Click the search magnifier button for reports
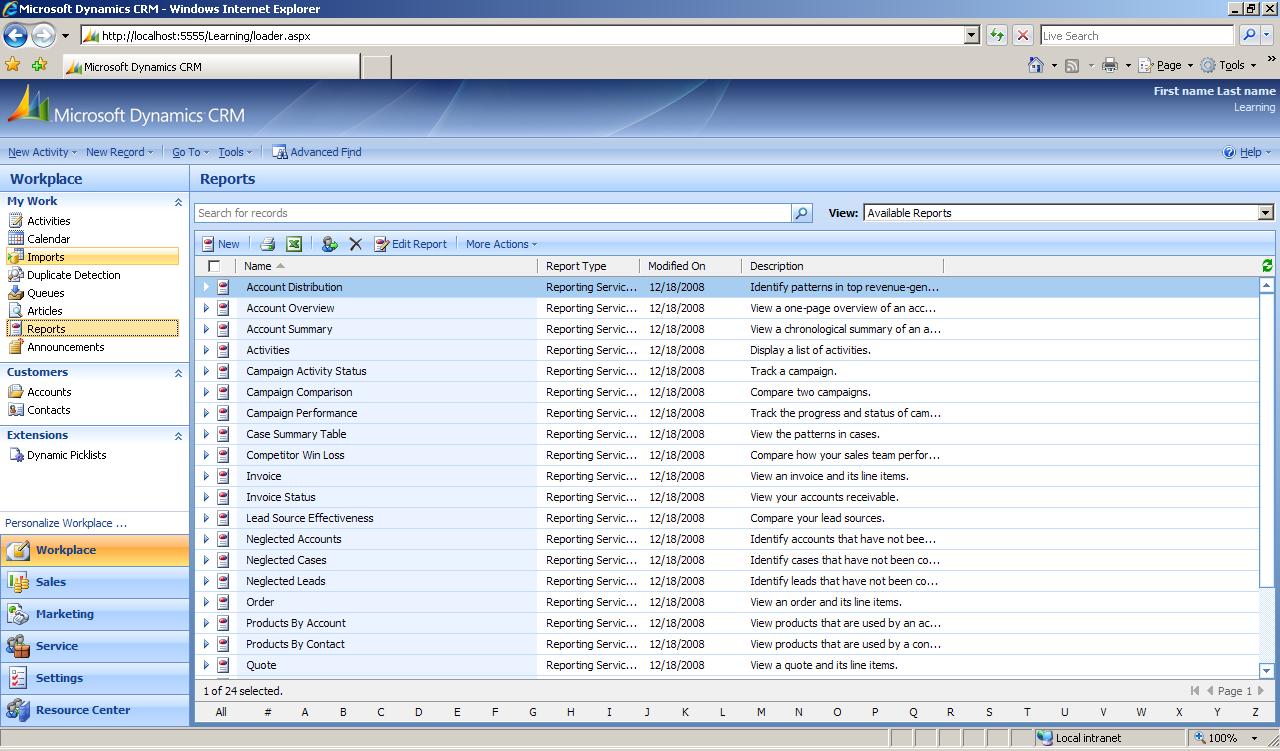The height and width of the screenshot is (751, 1280). point(801,213)
